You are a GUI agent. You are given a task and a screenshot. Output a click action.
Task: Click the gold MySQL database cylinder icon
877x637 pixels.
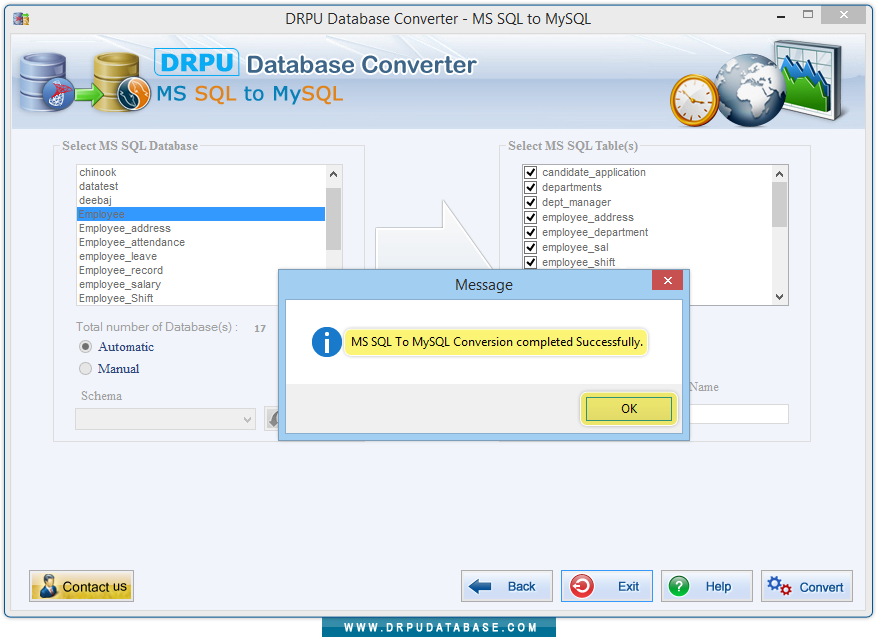click(121, 82)
